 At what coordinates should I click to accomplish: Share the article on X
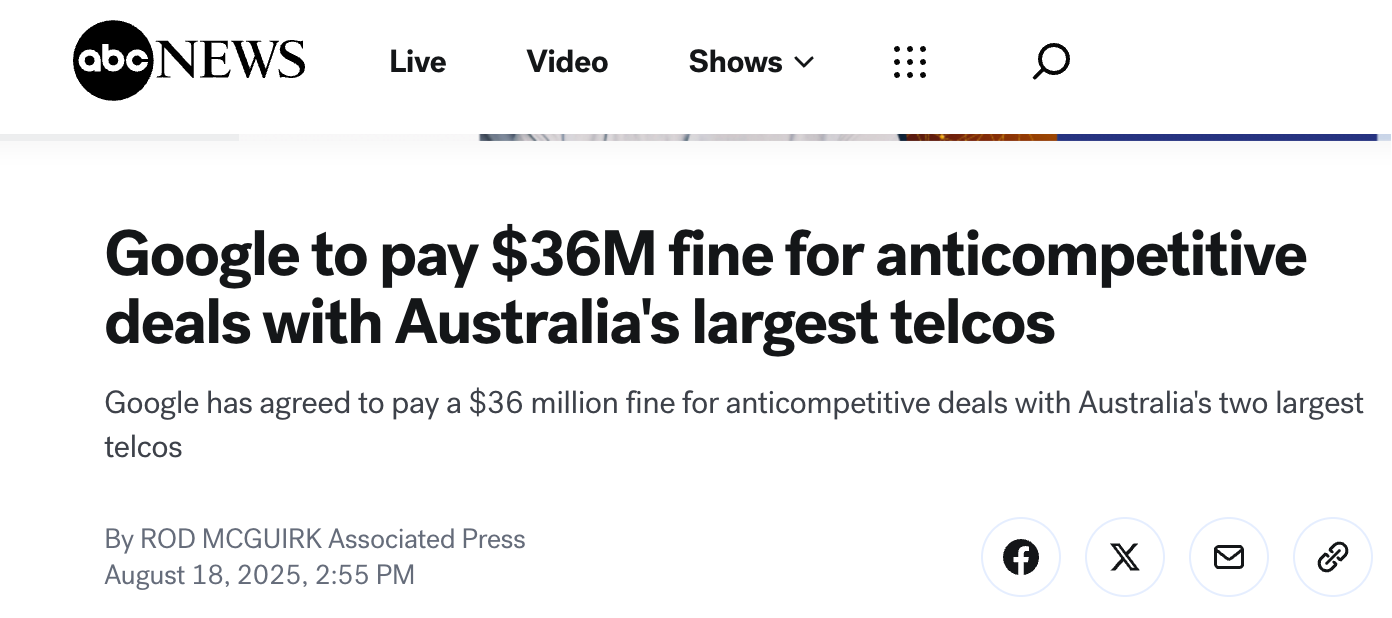(1124, 557)
